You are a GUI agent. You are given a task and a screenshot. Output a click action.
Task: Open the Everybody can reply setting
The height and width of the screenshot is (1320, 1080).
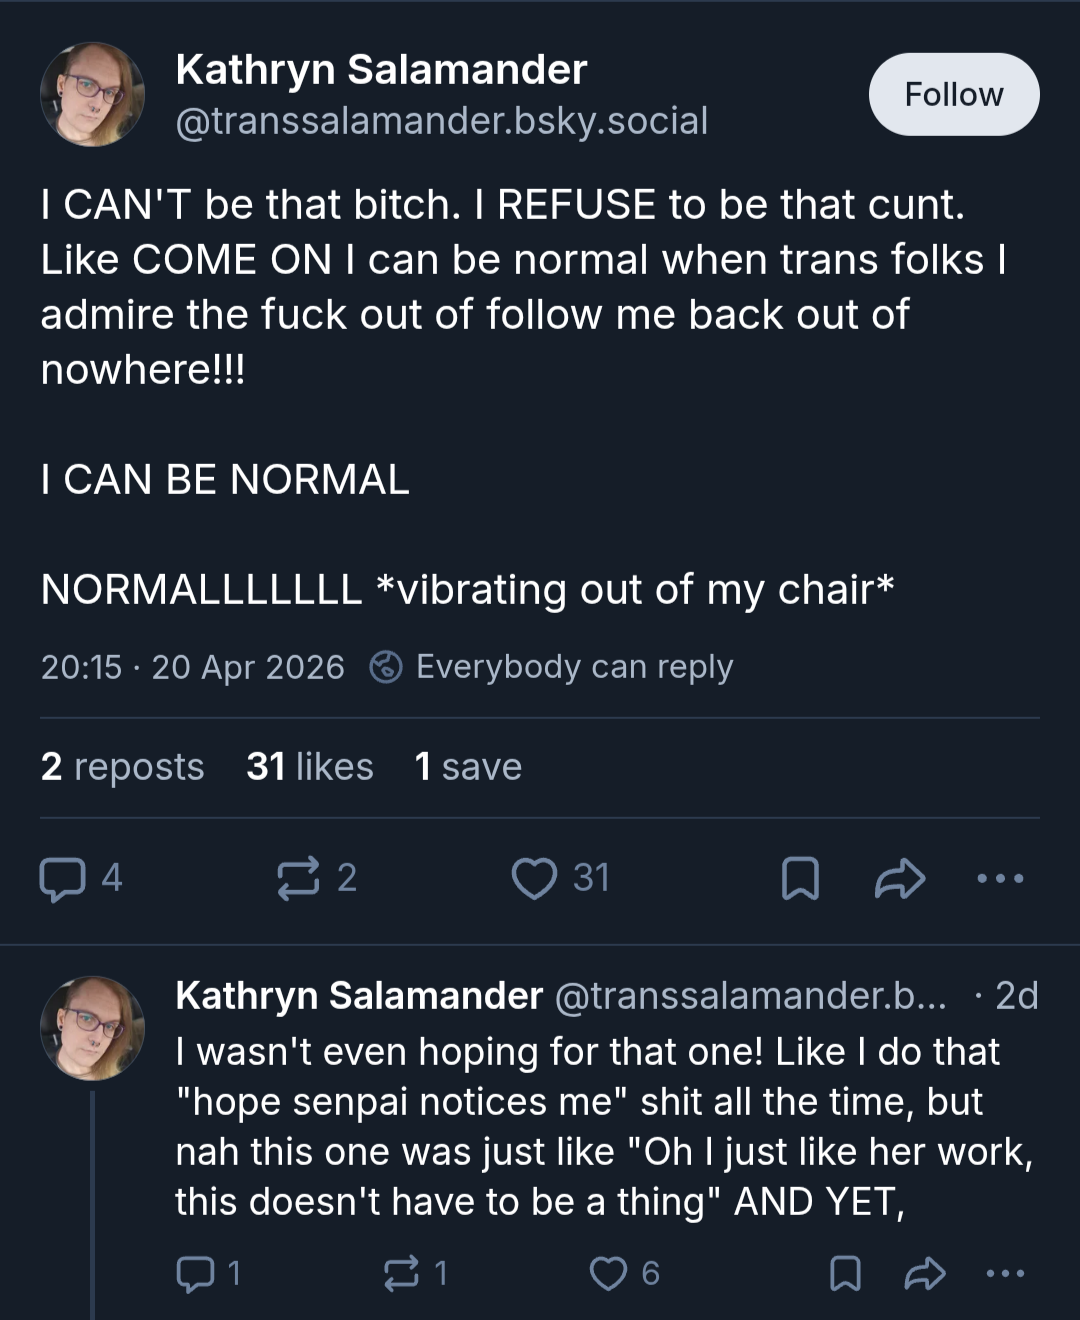(x=551, y=667)
